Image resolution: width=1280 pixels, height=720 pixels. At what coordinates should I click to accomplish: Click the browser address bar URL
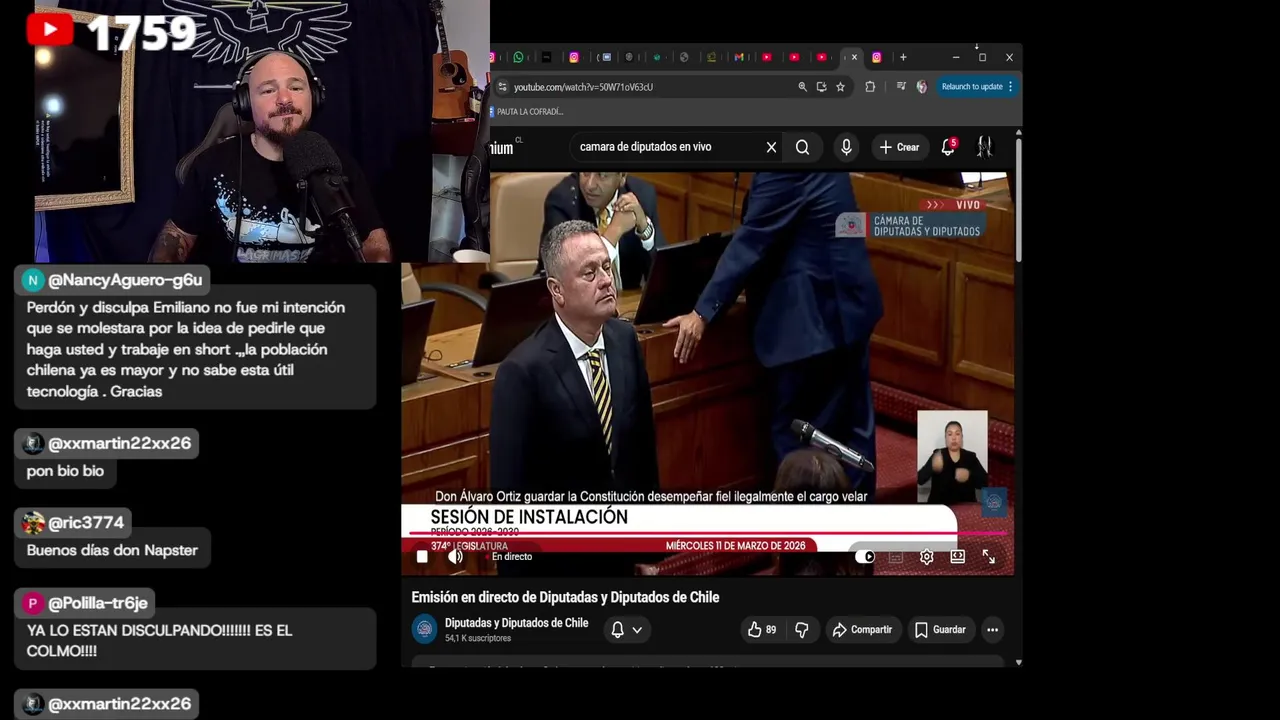click(x=583, y=87)
